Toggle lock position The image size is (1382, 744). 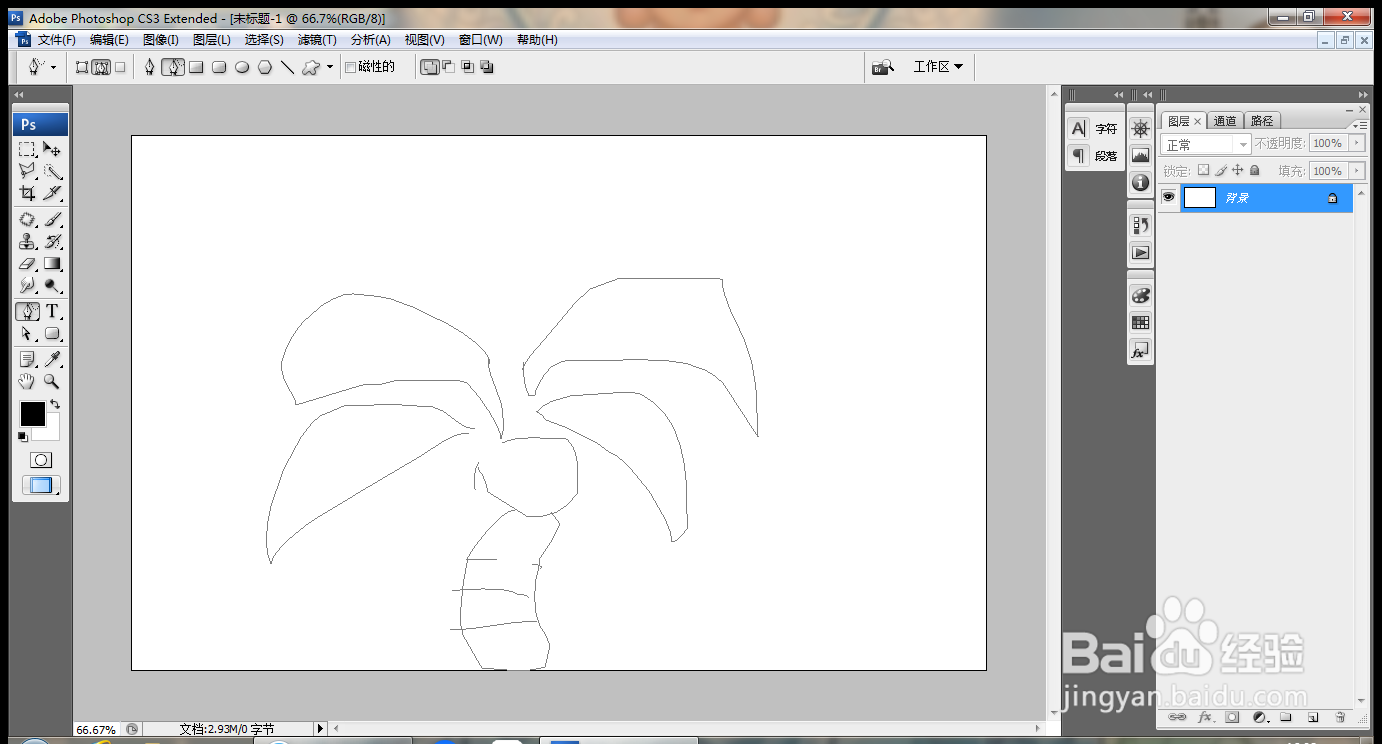pyautogui.click(x=1238, y=171)
